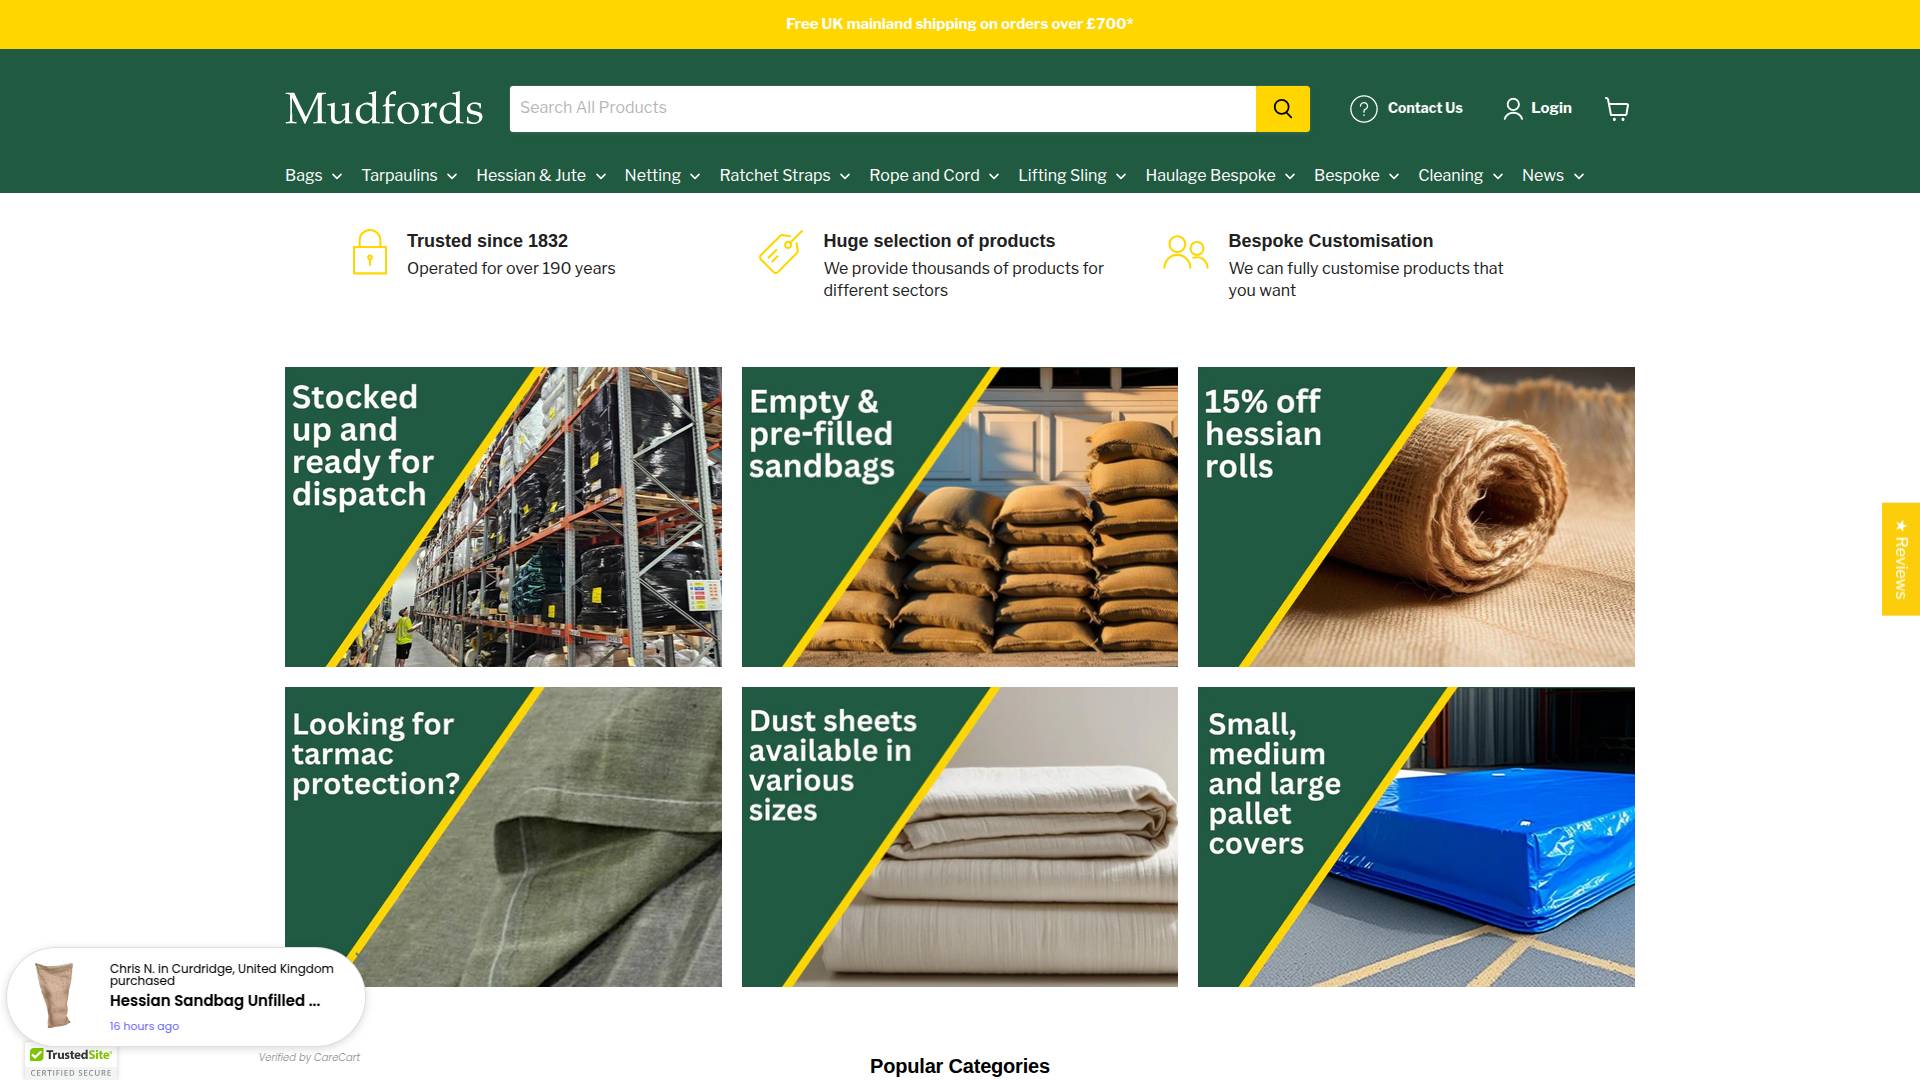This screenshot has height=1080, width=1920.
Task: Click in the Search All Products field
Action: [882, 108]
